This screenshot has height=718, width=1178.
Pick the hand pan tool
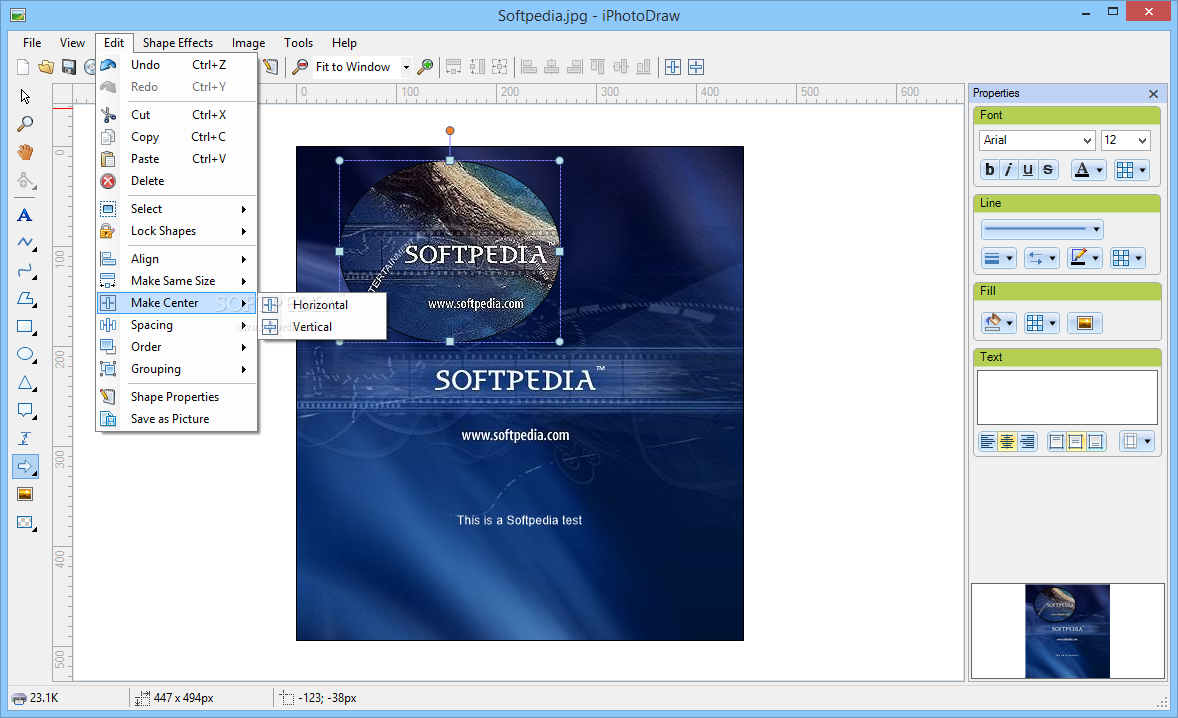click(25, 152)
